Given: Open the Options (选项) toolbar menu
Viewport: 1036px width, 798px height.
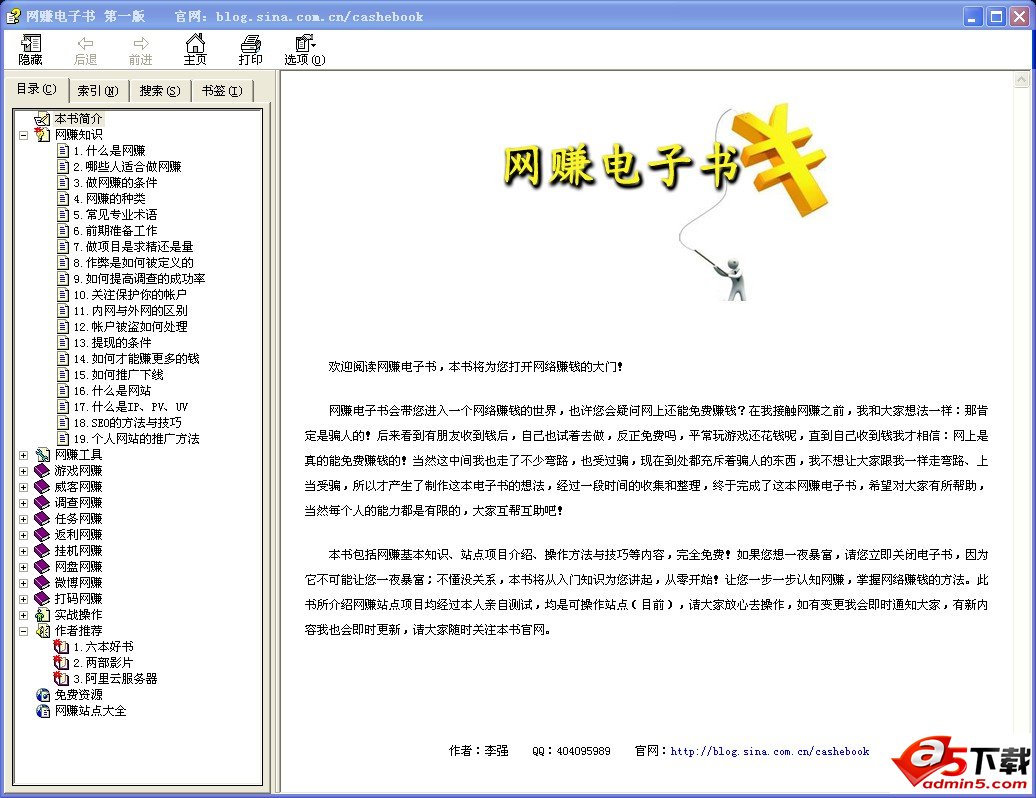Looking at the screenshot, I should tap(304, 44).
